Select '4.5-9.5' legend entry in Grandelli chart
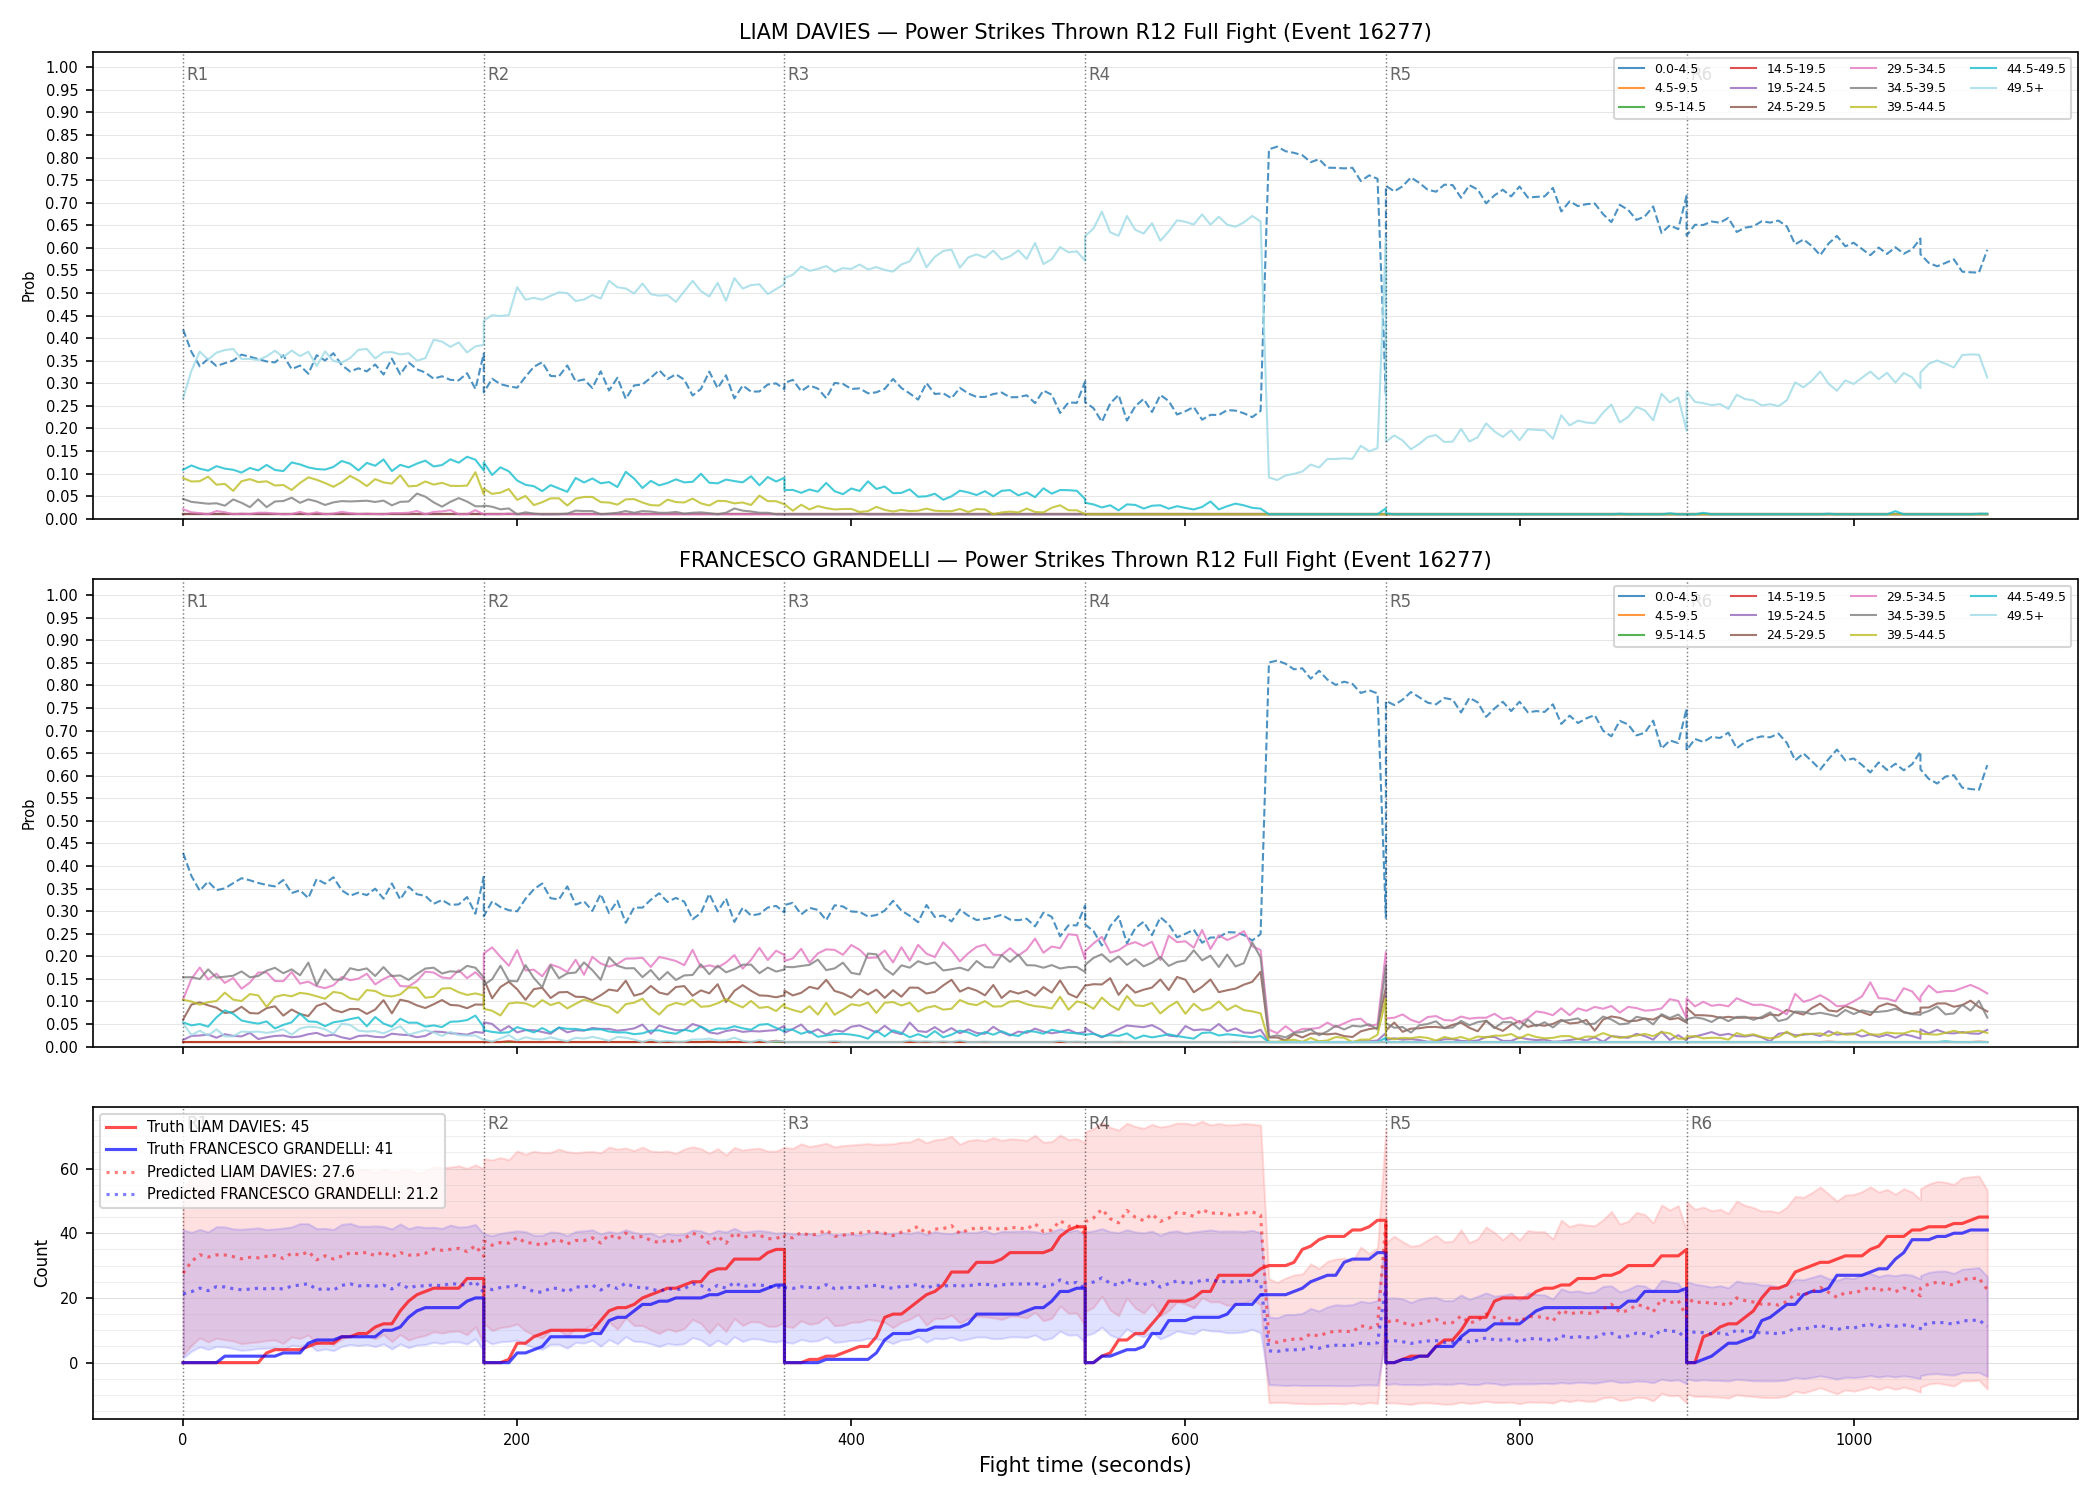The width and height of the screenshot is (2100, 1500). tap(1659, 616)
